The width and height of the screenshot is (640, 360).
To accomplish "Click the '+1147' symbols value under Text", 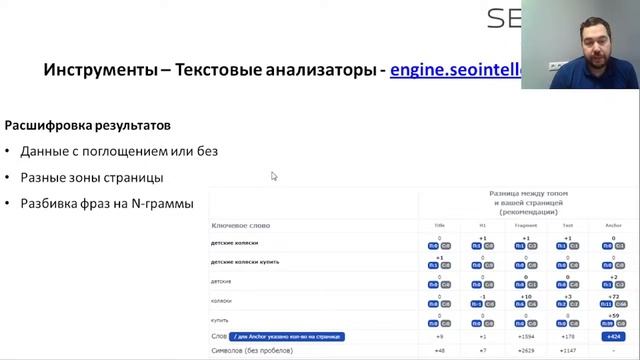I will click(x=568, y=351).
